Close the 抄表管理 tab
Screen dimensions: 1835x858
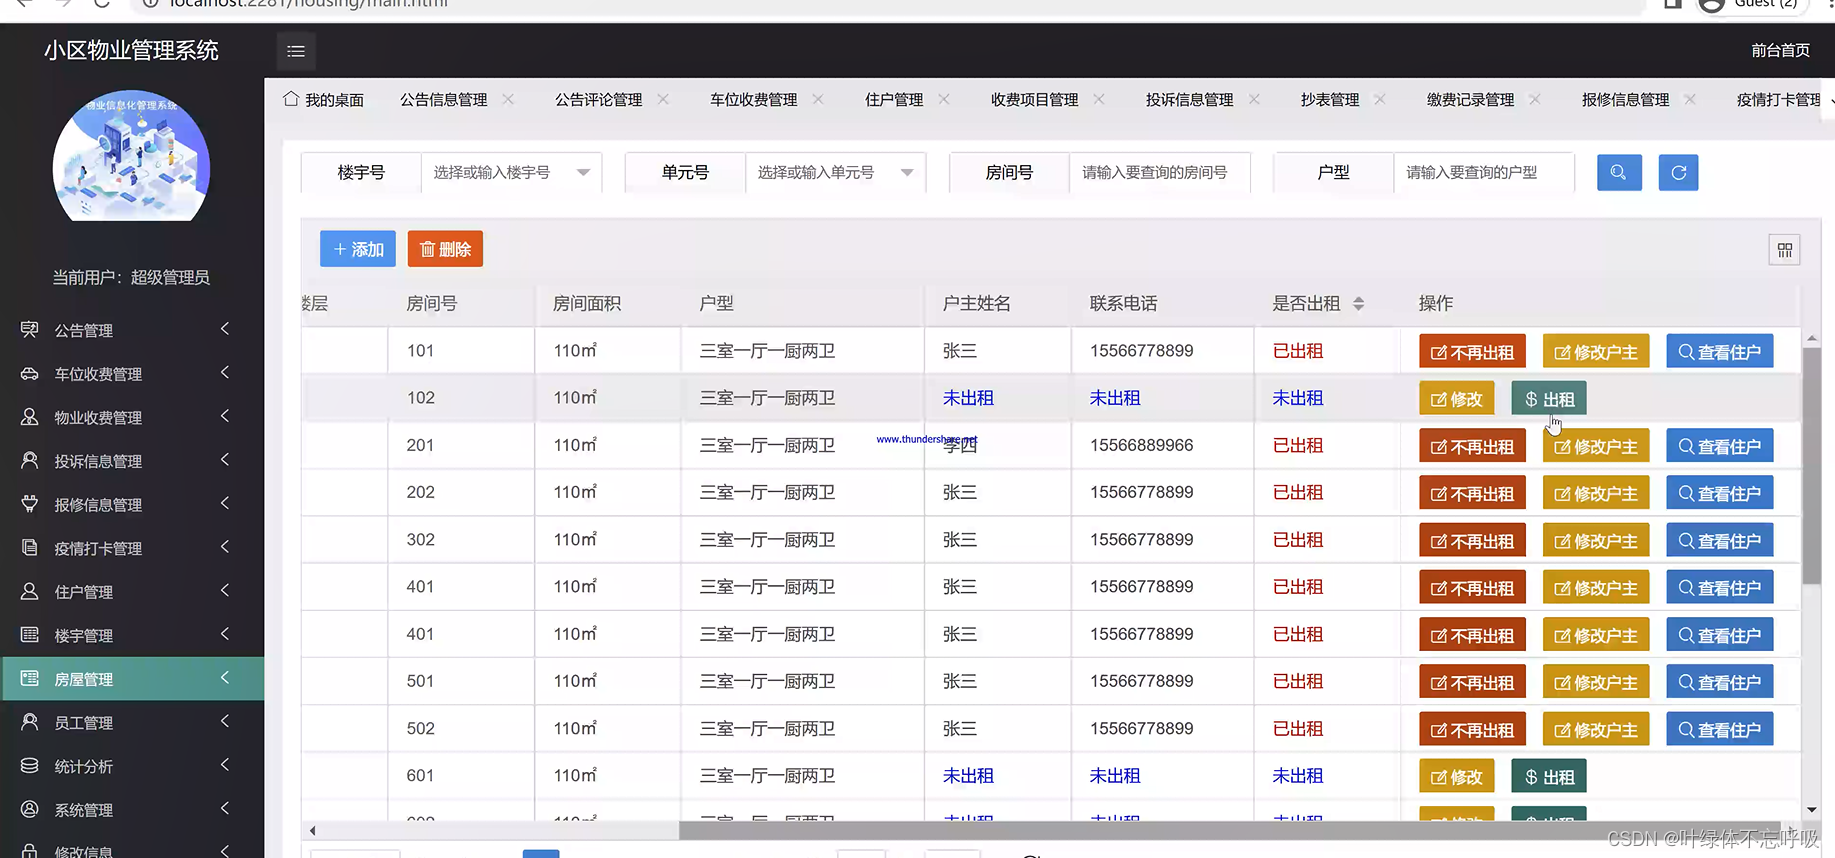pyautogui.click(x=1380, y=99)
